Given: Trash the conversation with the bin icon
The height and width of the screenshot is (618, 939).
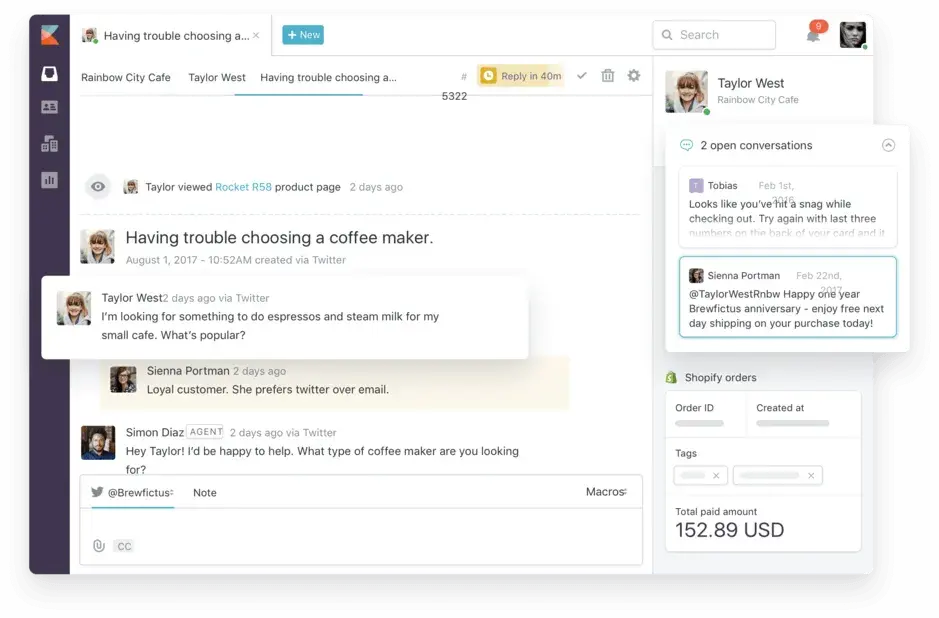Looking at the screenshot, I should click(608, 75).
